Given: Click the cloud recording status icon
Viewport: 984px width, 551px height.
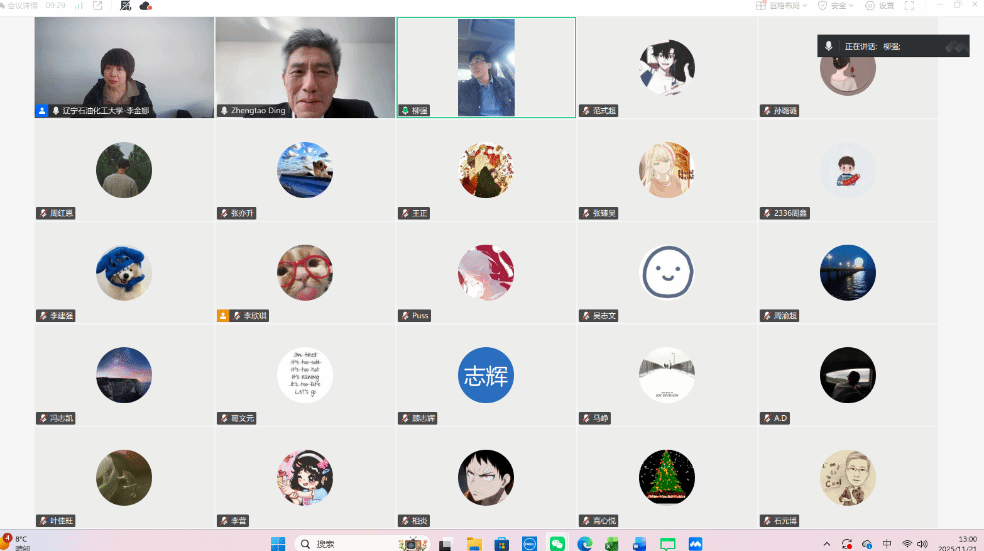Looking at the screenshot, I should pos(146,6).
